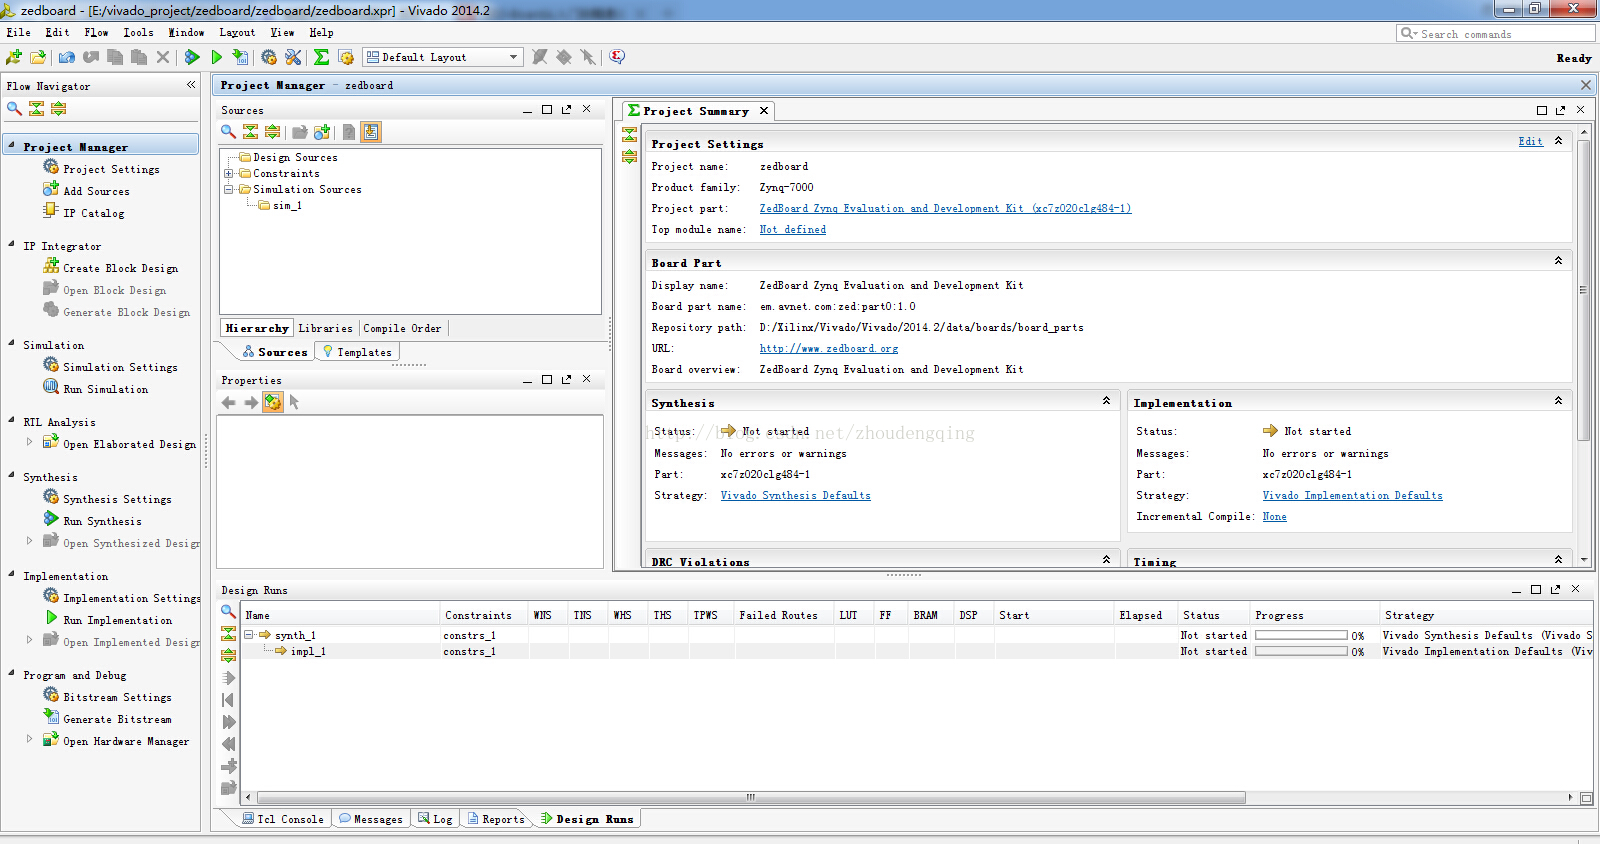Screen dimensions: 1600x844
Task: Click the highlighted view icon in Sources toolbar
Action: coord(370,131)
